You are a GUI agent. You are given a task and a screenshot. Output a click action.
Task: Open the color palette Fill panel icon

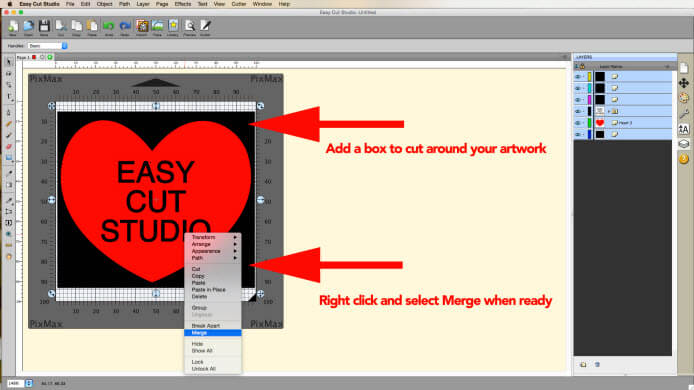coord(684,98)
